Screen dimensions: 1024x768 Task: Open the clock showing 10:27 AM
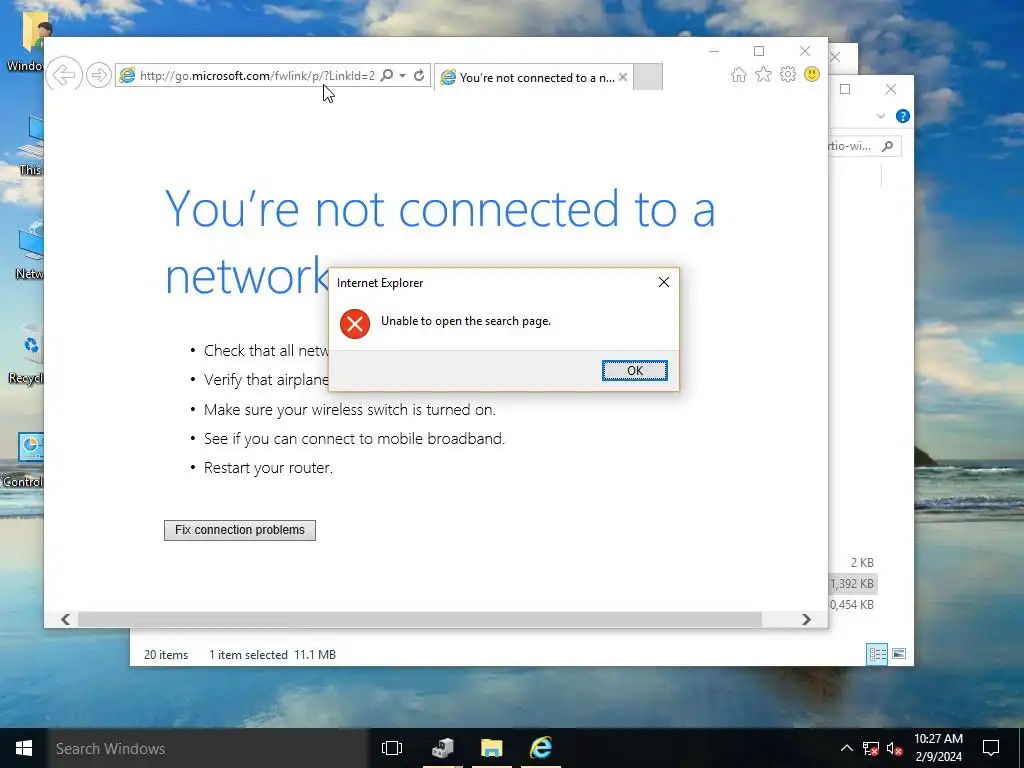click(938, 748)
